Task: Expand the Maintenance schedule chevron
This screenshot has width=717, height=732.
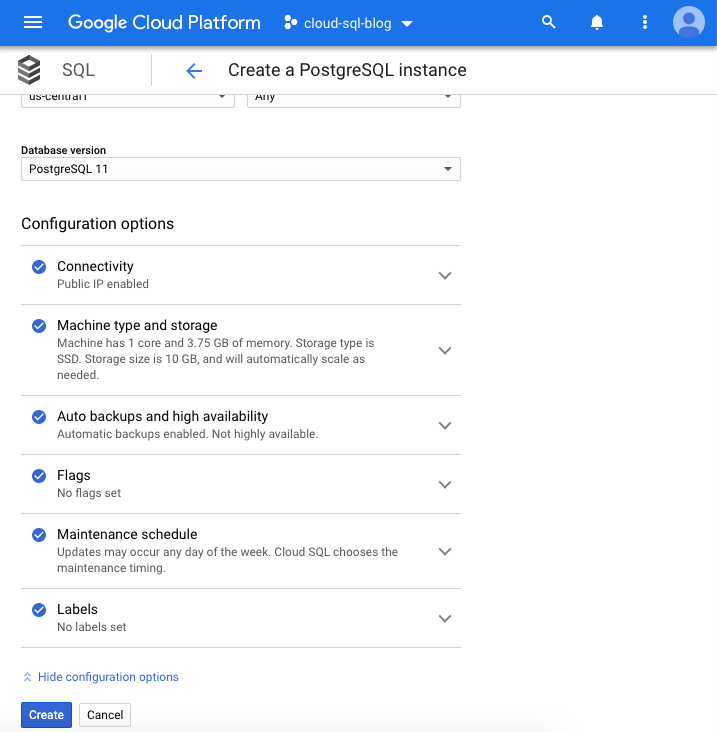Action: pos(445,551)
